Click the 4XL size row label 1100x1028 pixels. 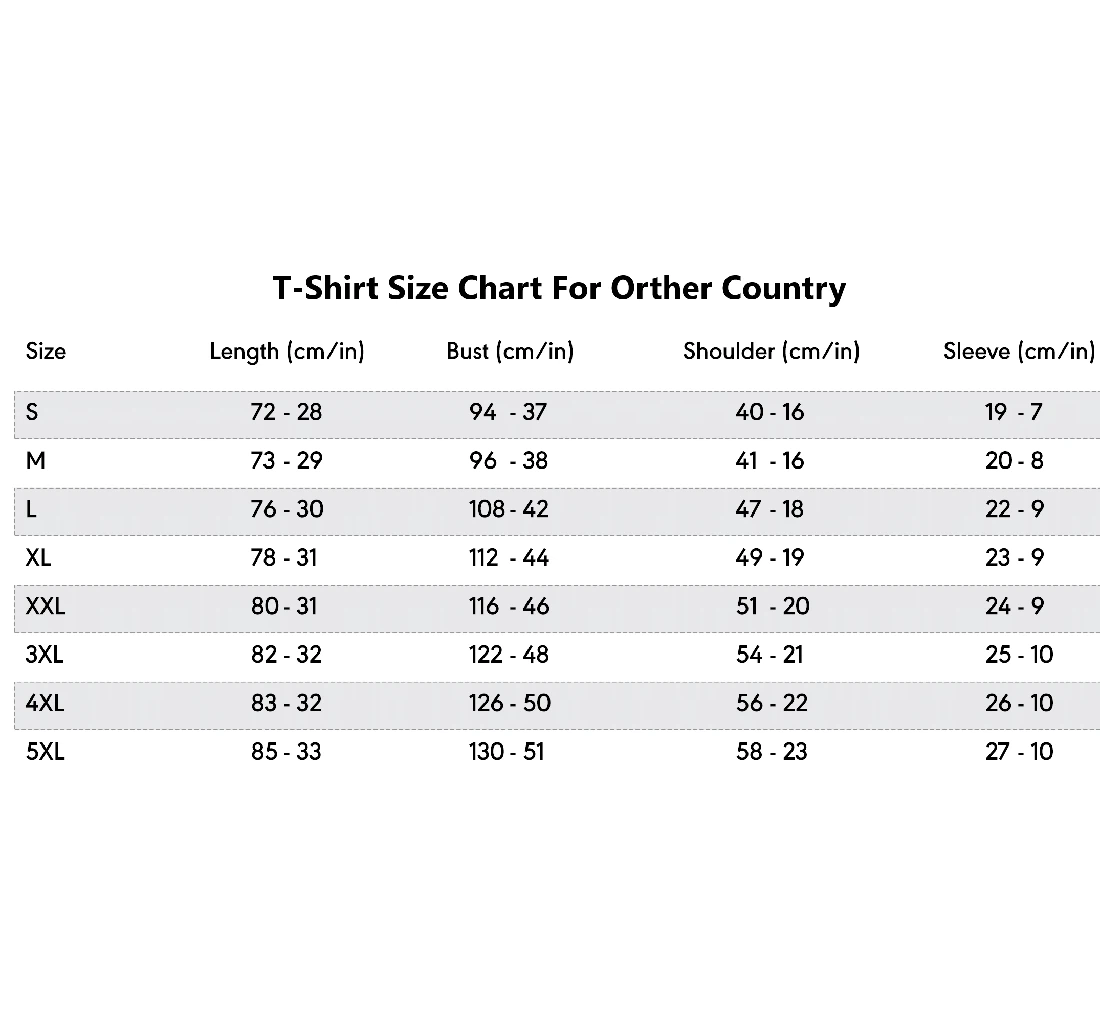(44, 703)
